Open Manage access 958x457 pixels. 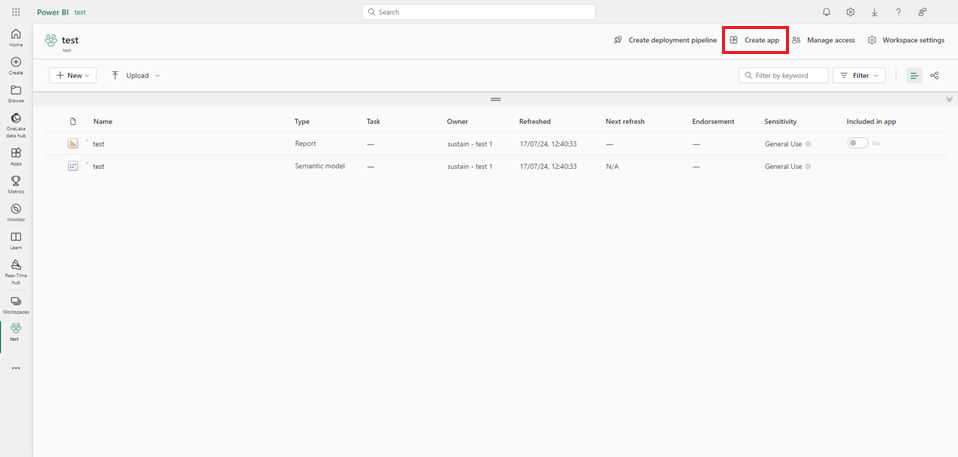click(x=823, y=40)
